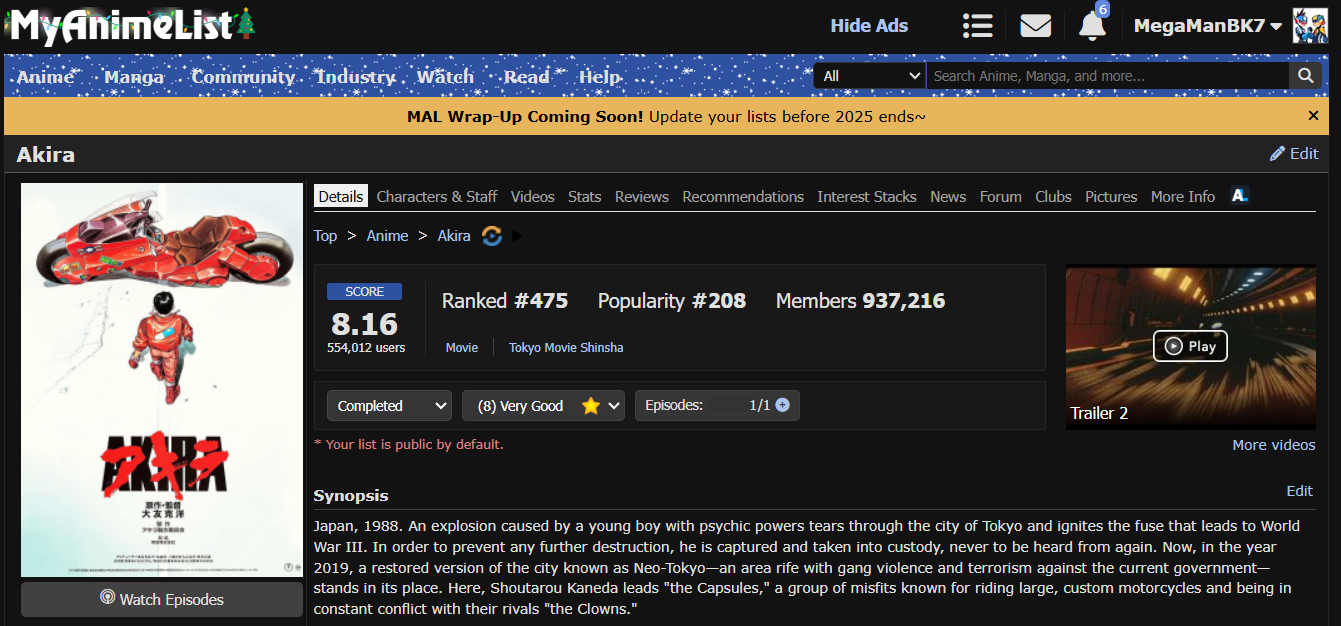Click the circular sync icon next to Akira breadcrumb

[x=491, y=236]
